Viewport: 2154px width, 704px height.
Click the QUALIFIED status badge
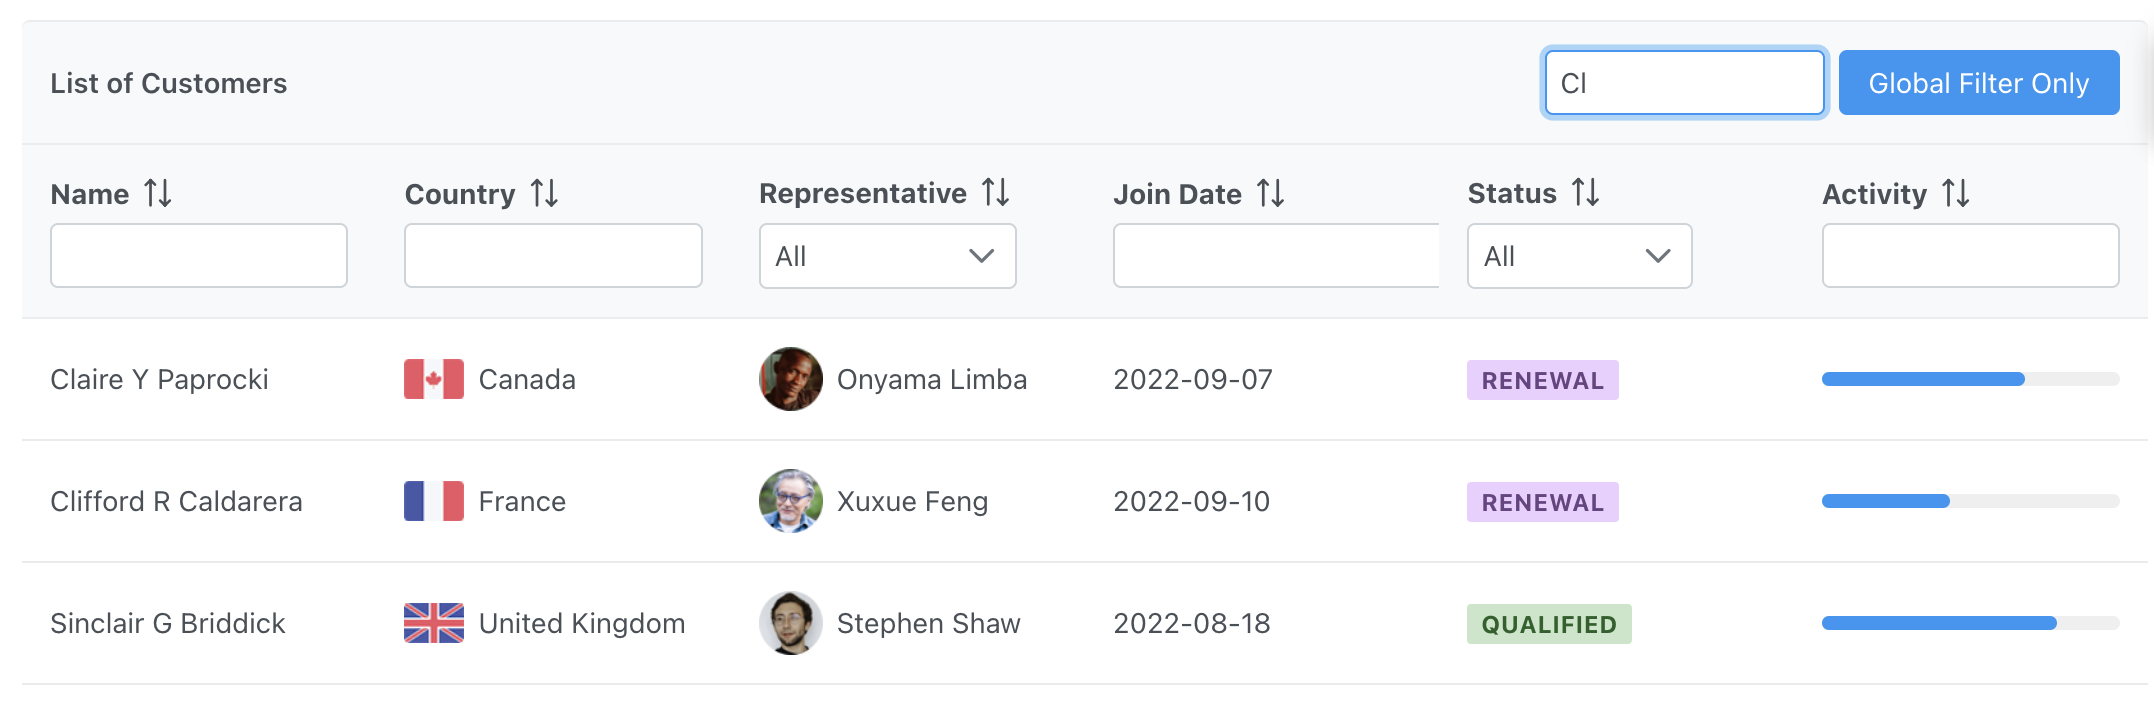click(x=1548, y=624)
